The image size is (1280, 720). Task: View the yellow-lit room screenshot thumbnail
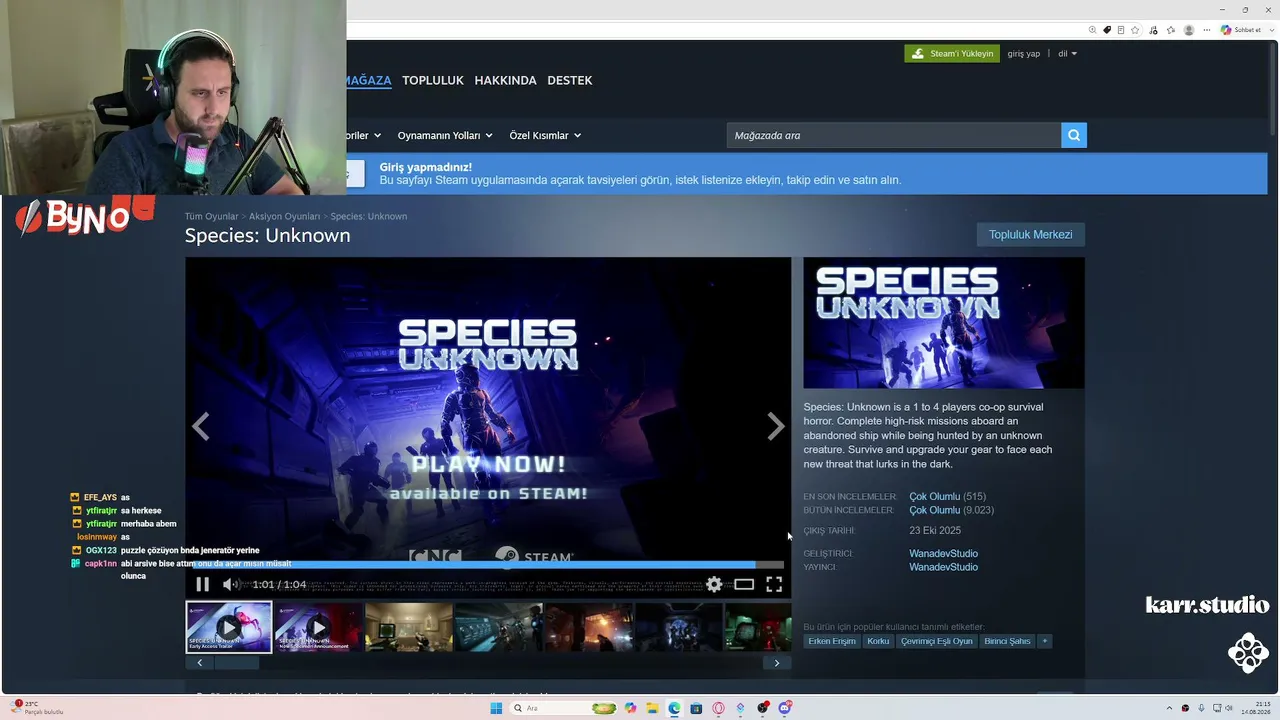[409, 627]
